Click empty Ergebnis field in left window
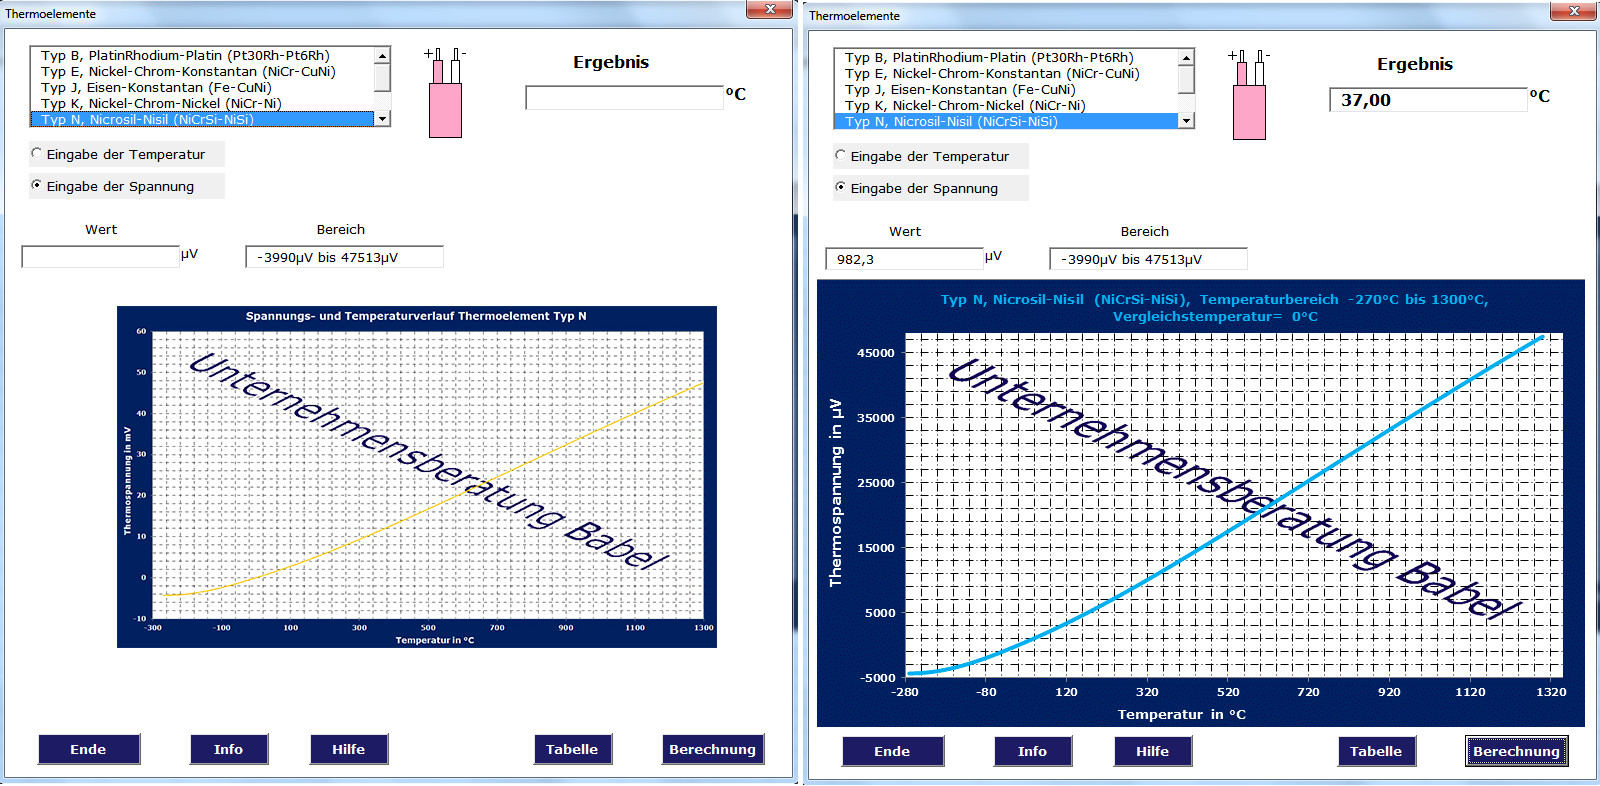The width and height of the screenshot is (1600, 786). click(x=624, y=97)
